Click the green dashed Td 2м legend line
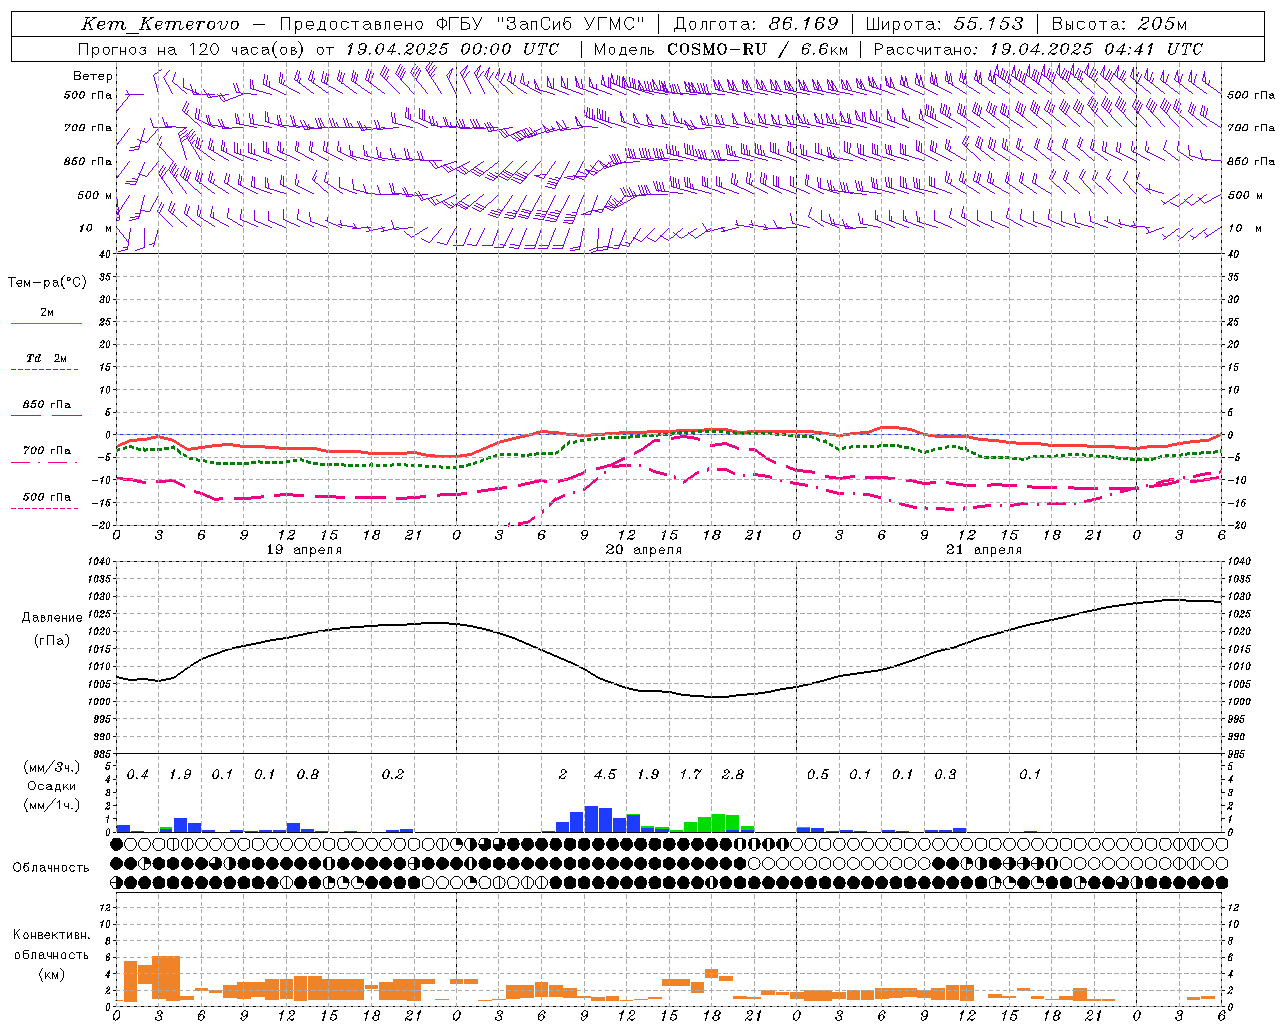 (x=44, y=370)
